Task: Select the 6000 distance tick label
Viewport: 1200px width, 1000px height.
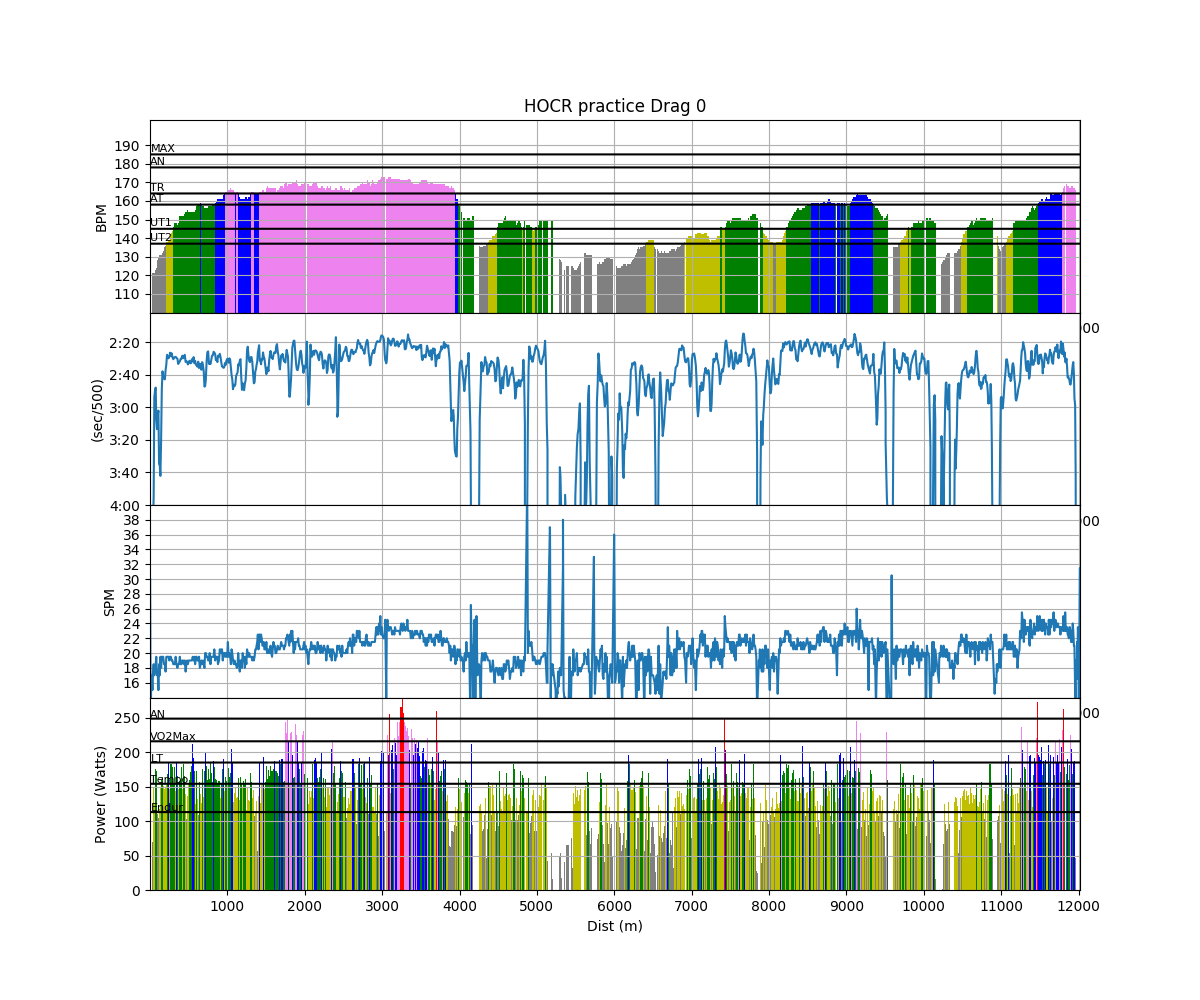Action: (614, 905)
